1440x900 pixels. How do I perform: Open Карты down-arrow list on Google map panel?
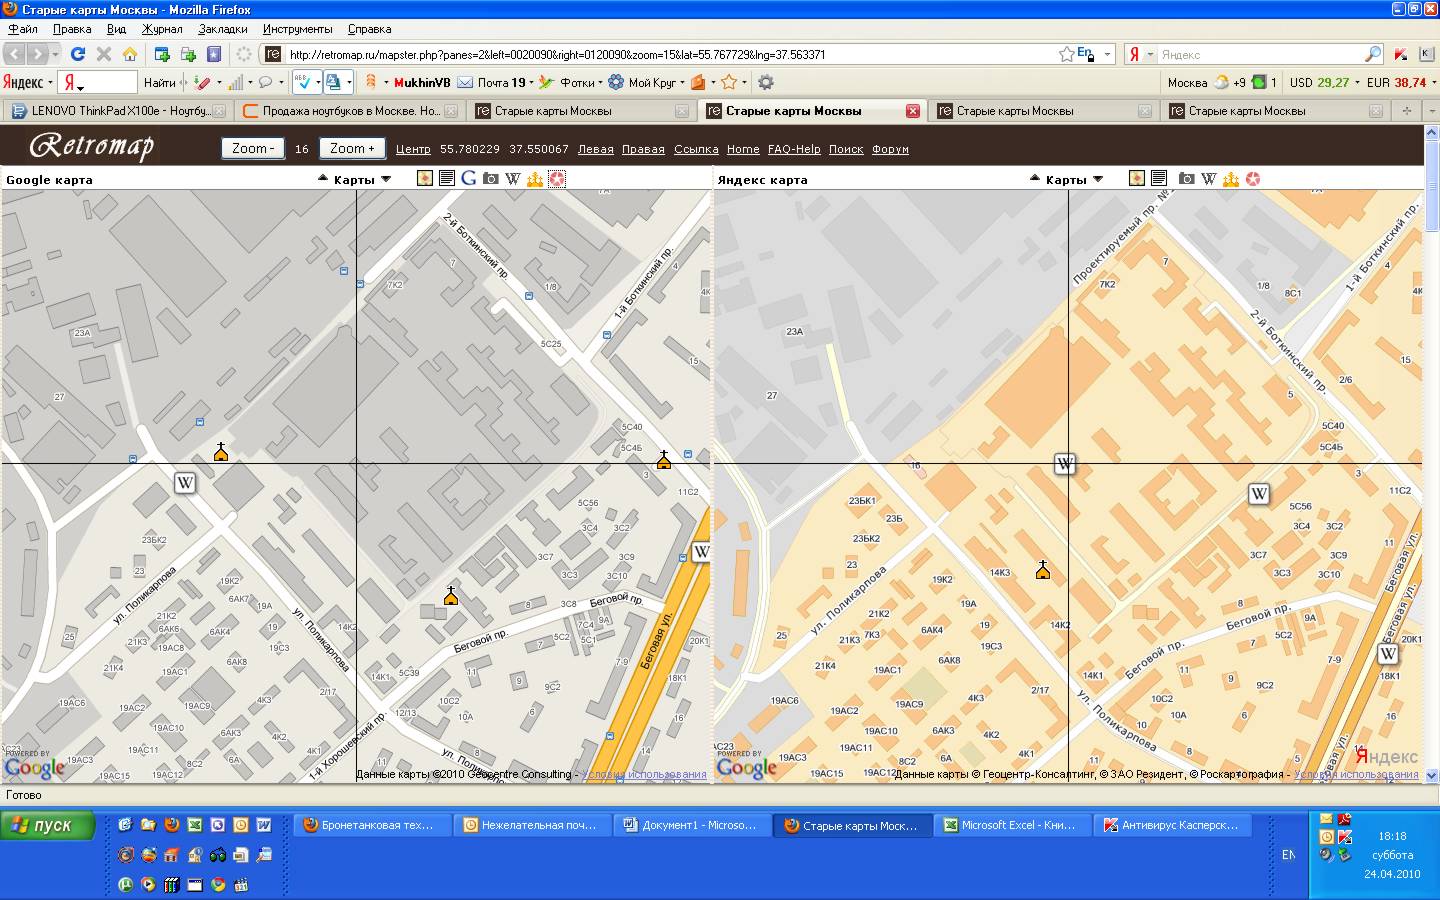pos(386,180)
